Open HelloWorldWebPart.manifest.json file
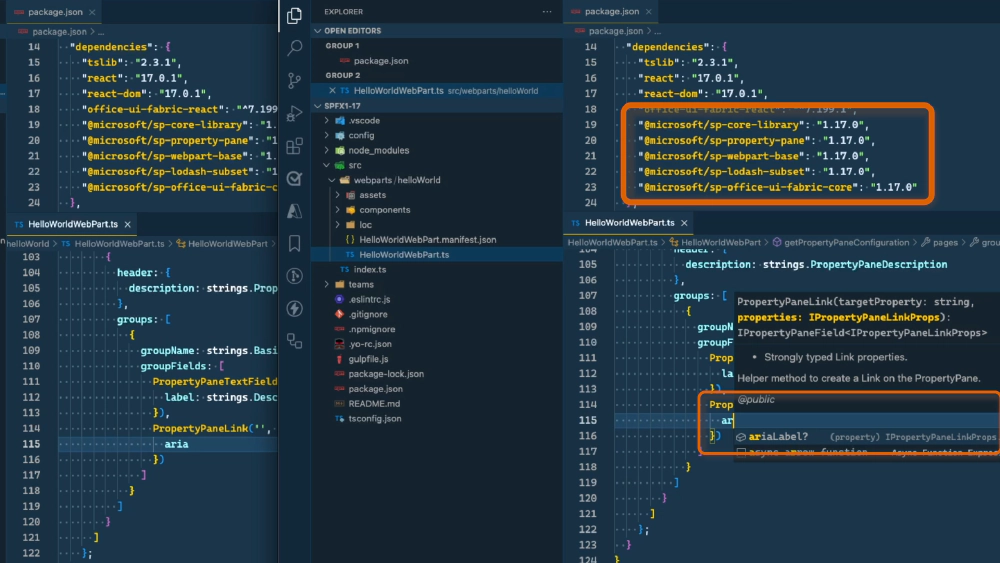 tap(428, 240)
